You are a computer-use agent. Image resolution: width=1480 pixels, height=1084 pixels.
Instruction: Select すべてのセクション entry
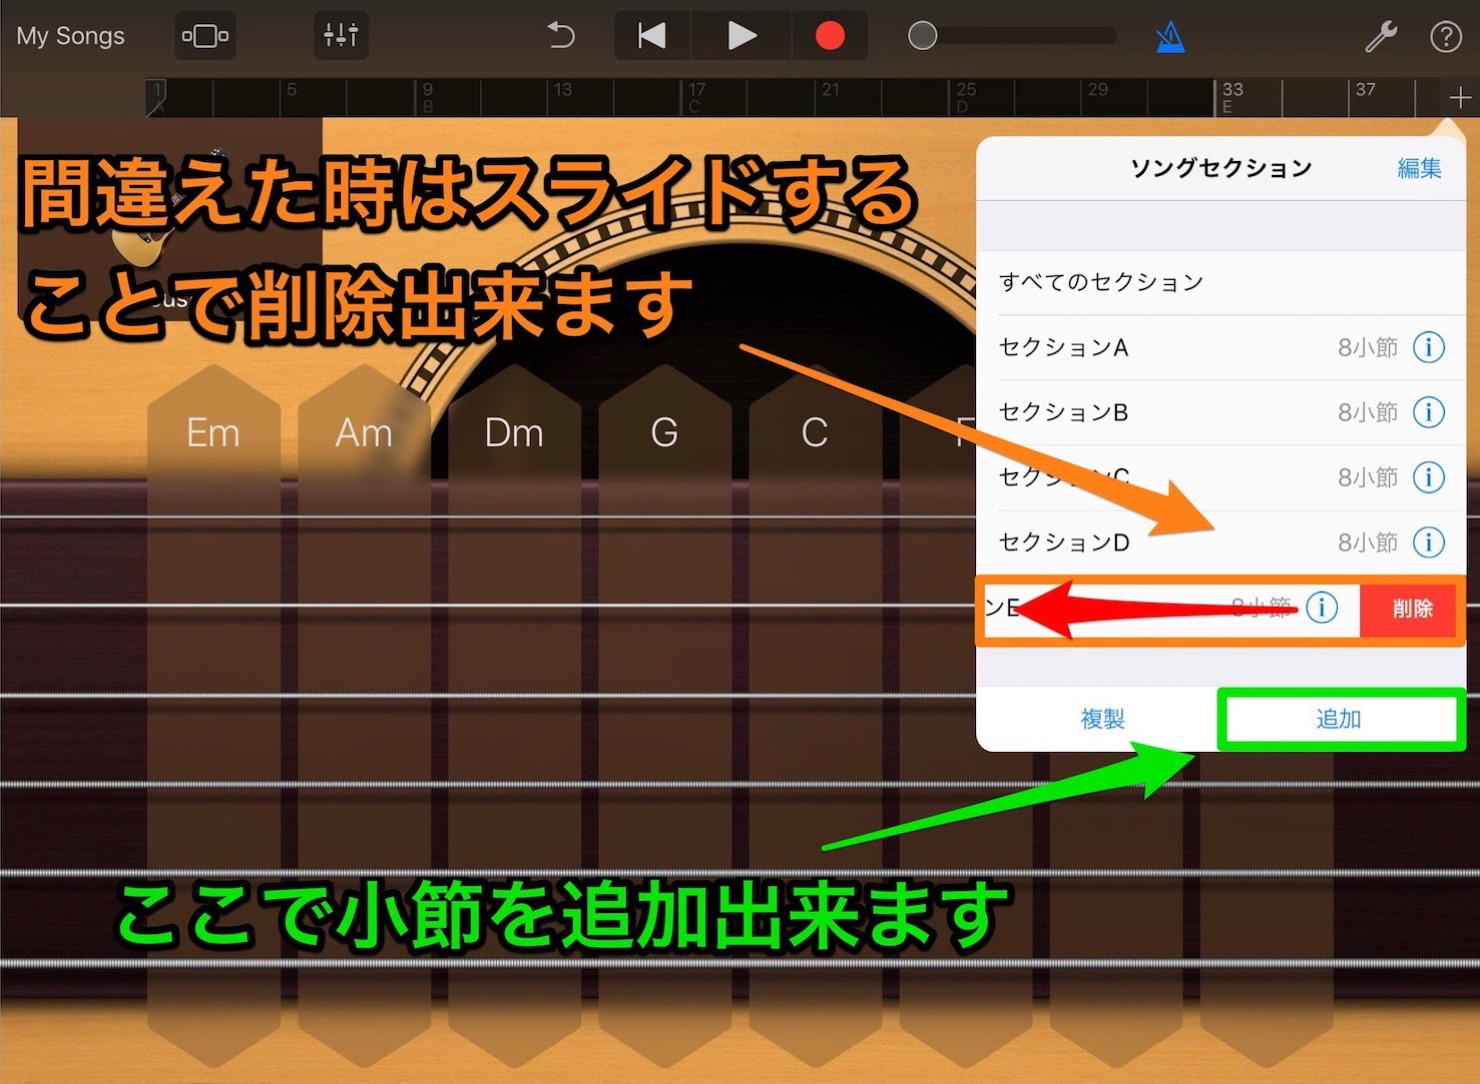1220,282
